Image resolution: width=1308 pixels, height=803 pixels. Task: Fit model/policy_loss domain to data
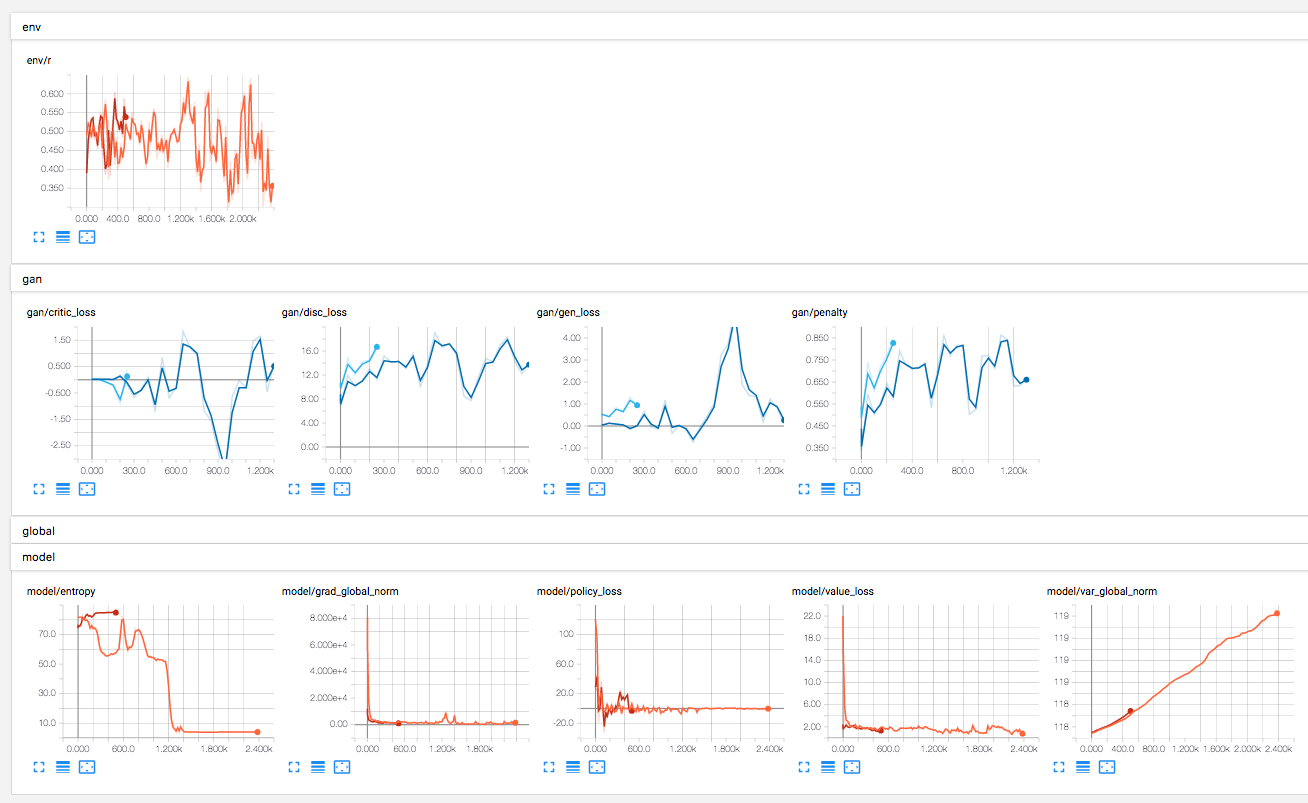(x=597, y=767)
